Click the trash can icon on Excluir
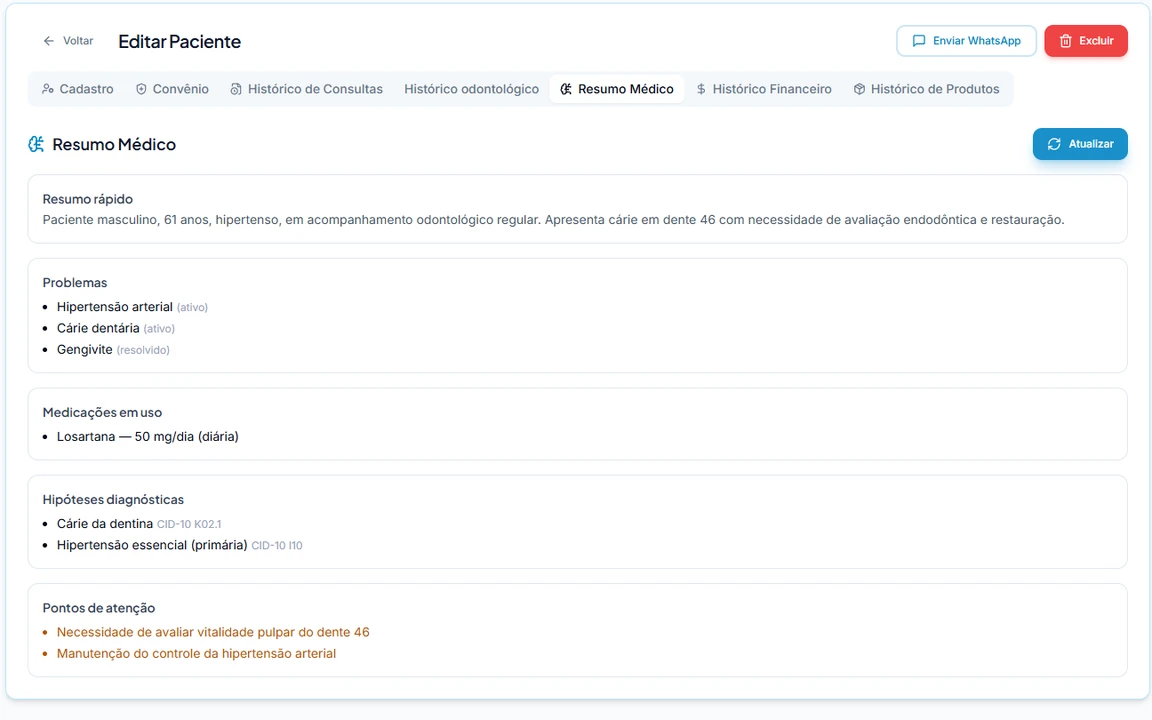This screenshot has height=720, width=1152. 1065,41
